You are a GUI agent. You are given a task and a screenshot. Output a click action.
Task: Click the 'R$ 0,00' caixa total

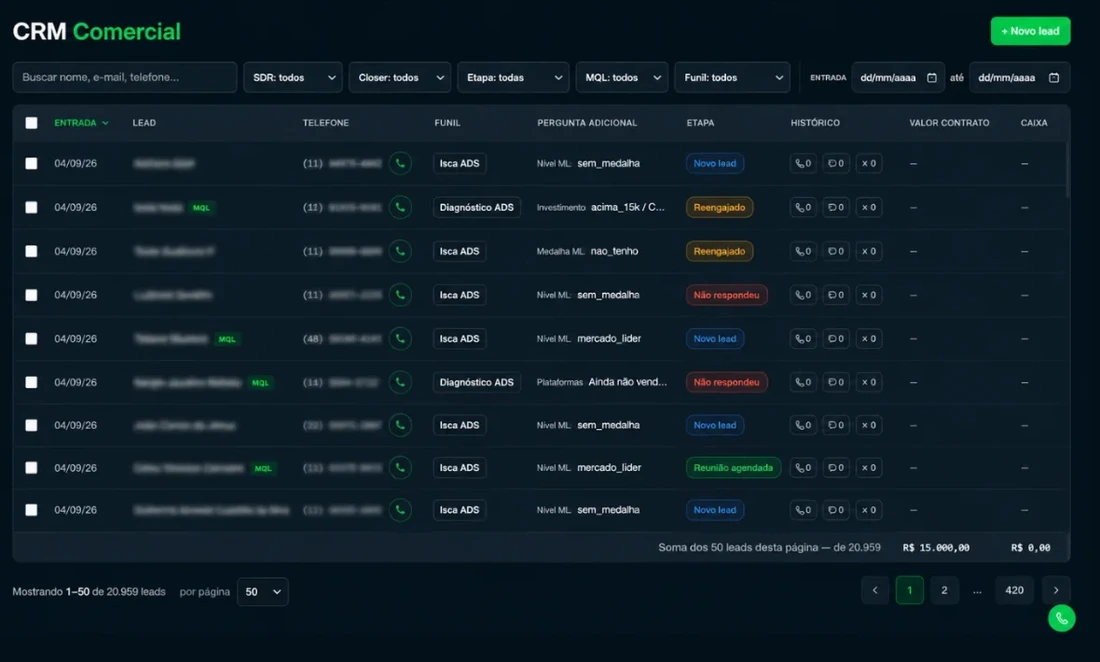click(x=1031, y=548)
